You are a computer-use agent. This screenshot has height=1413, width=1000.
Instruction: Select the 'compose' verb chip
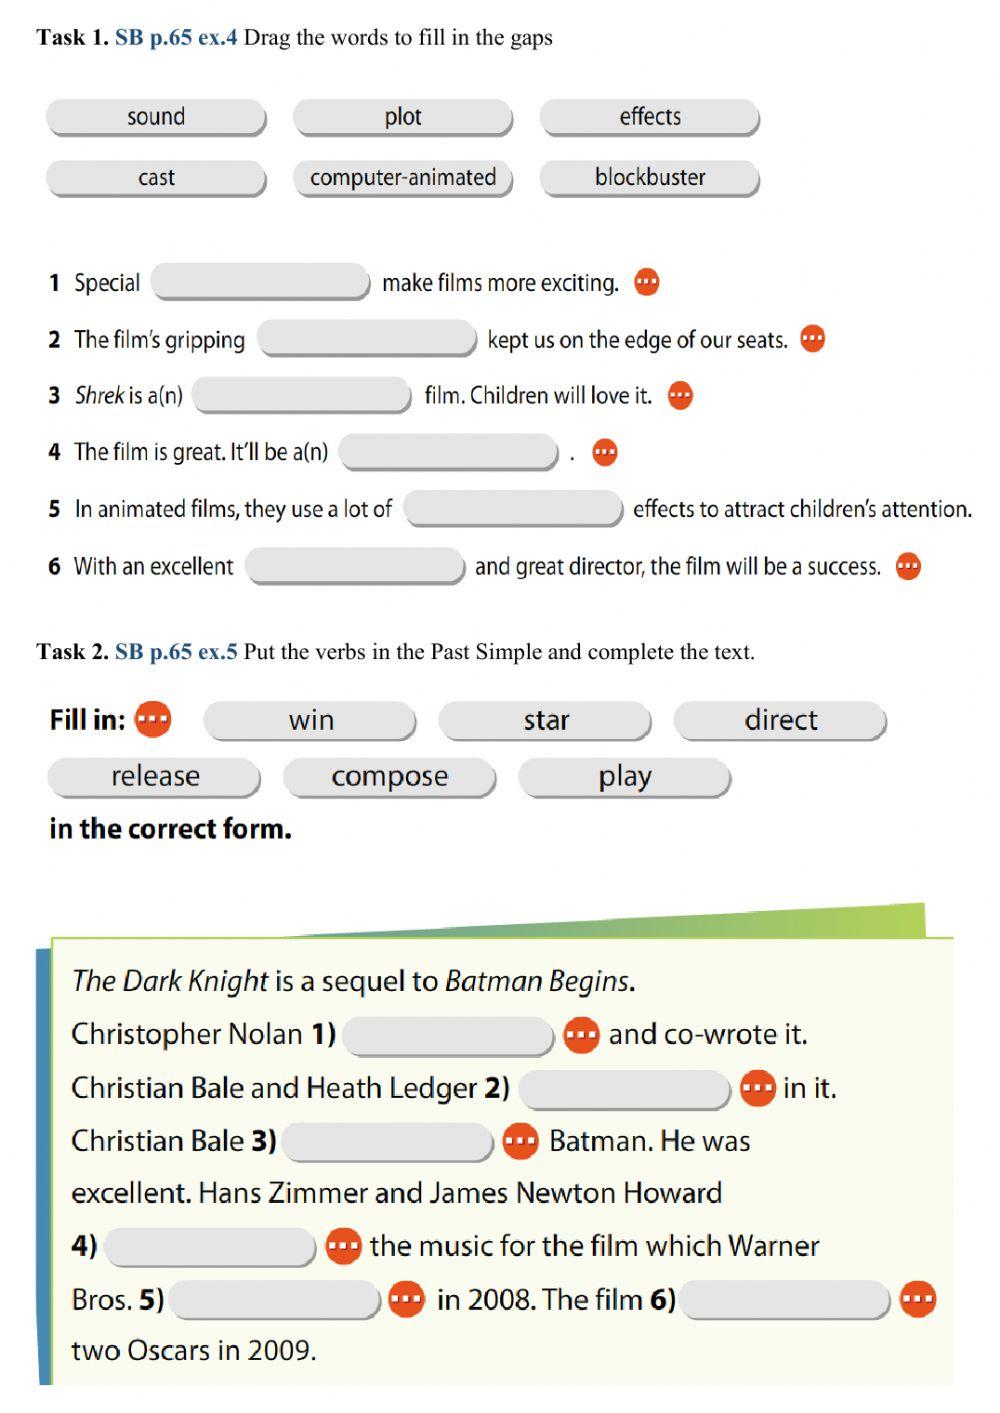pyautogui.click(x=390, y=777)
